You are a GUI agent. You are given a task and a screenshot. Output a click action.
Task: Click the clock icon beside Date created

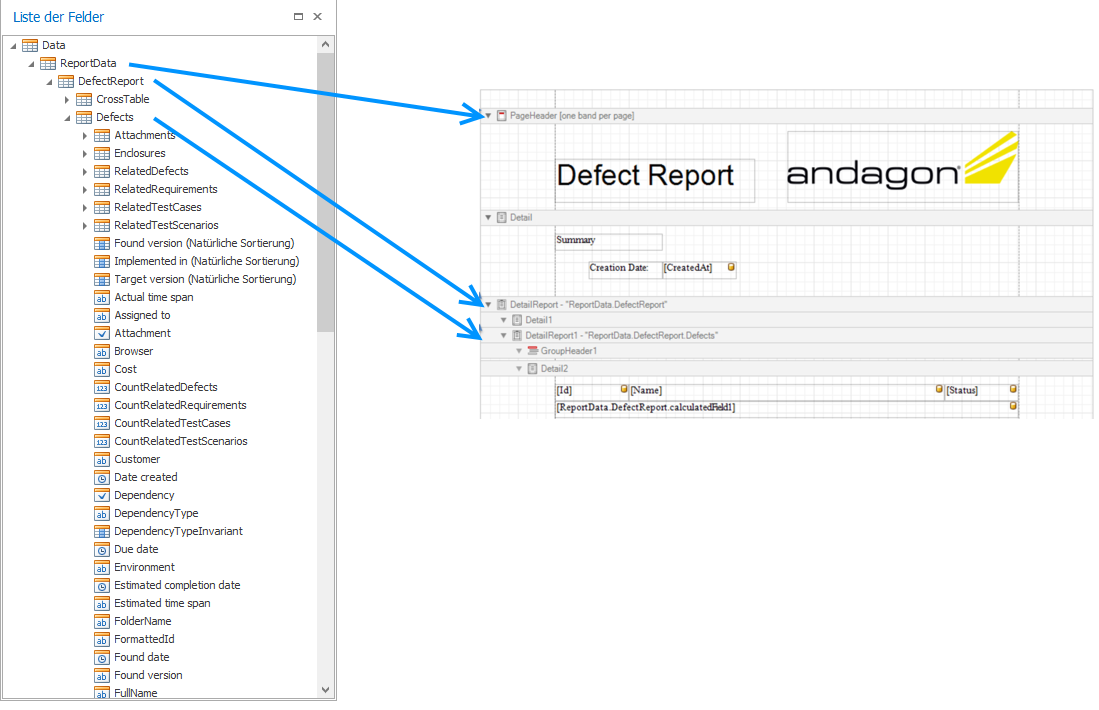(x=102, y=477)
